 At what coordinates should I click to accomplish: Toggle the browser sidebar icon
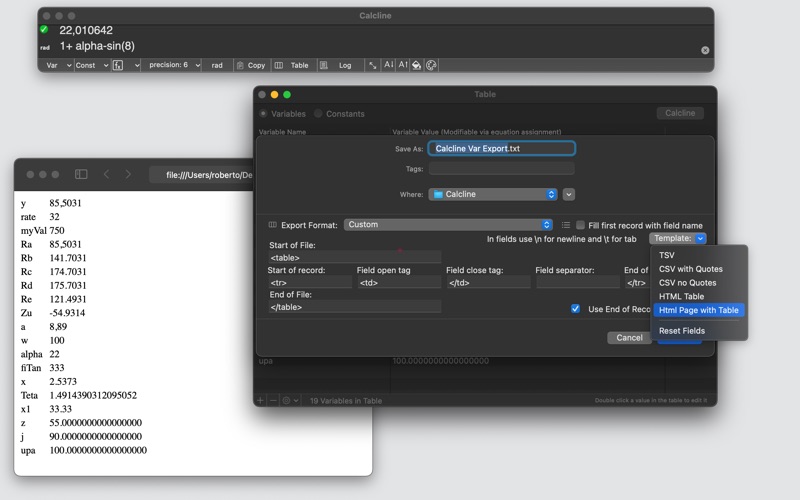coord(81,174)
